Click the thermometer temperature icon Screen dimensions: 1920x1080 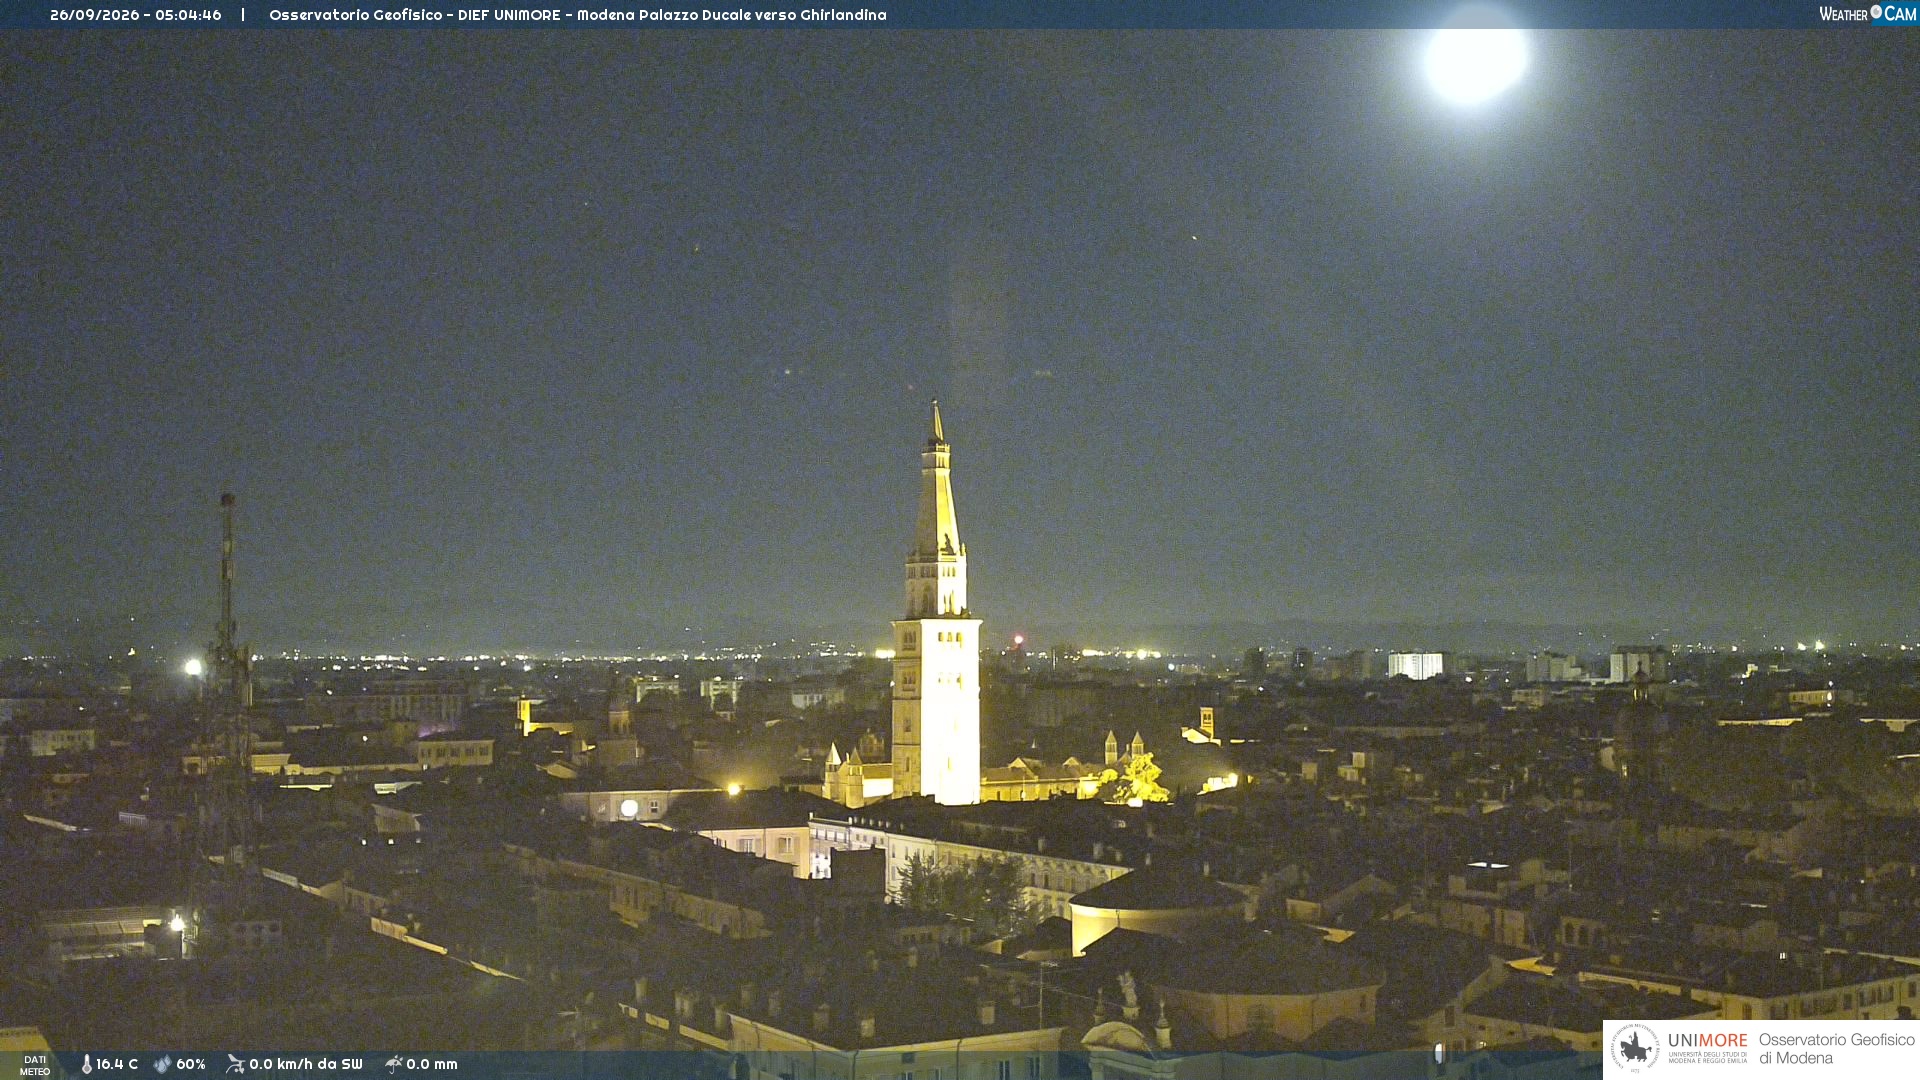click(86, 1064)
